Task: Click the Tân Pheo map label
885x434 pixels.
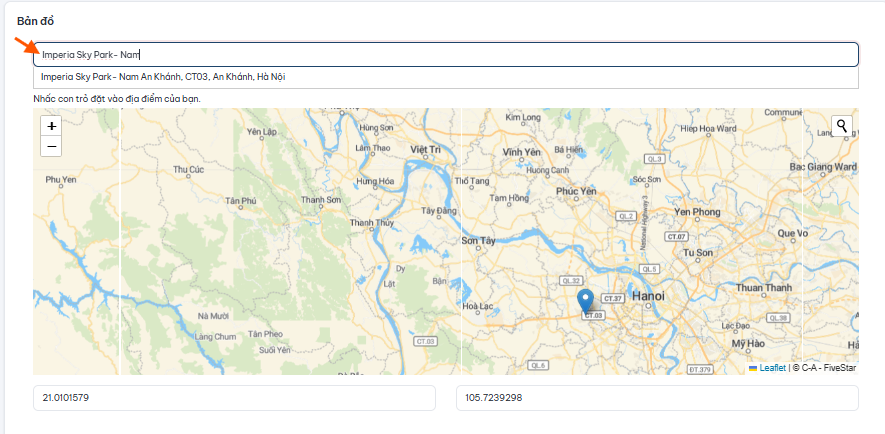Action: point(265,334)
